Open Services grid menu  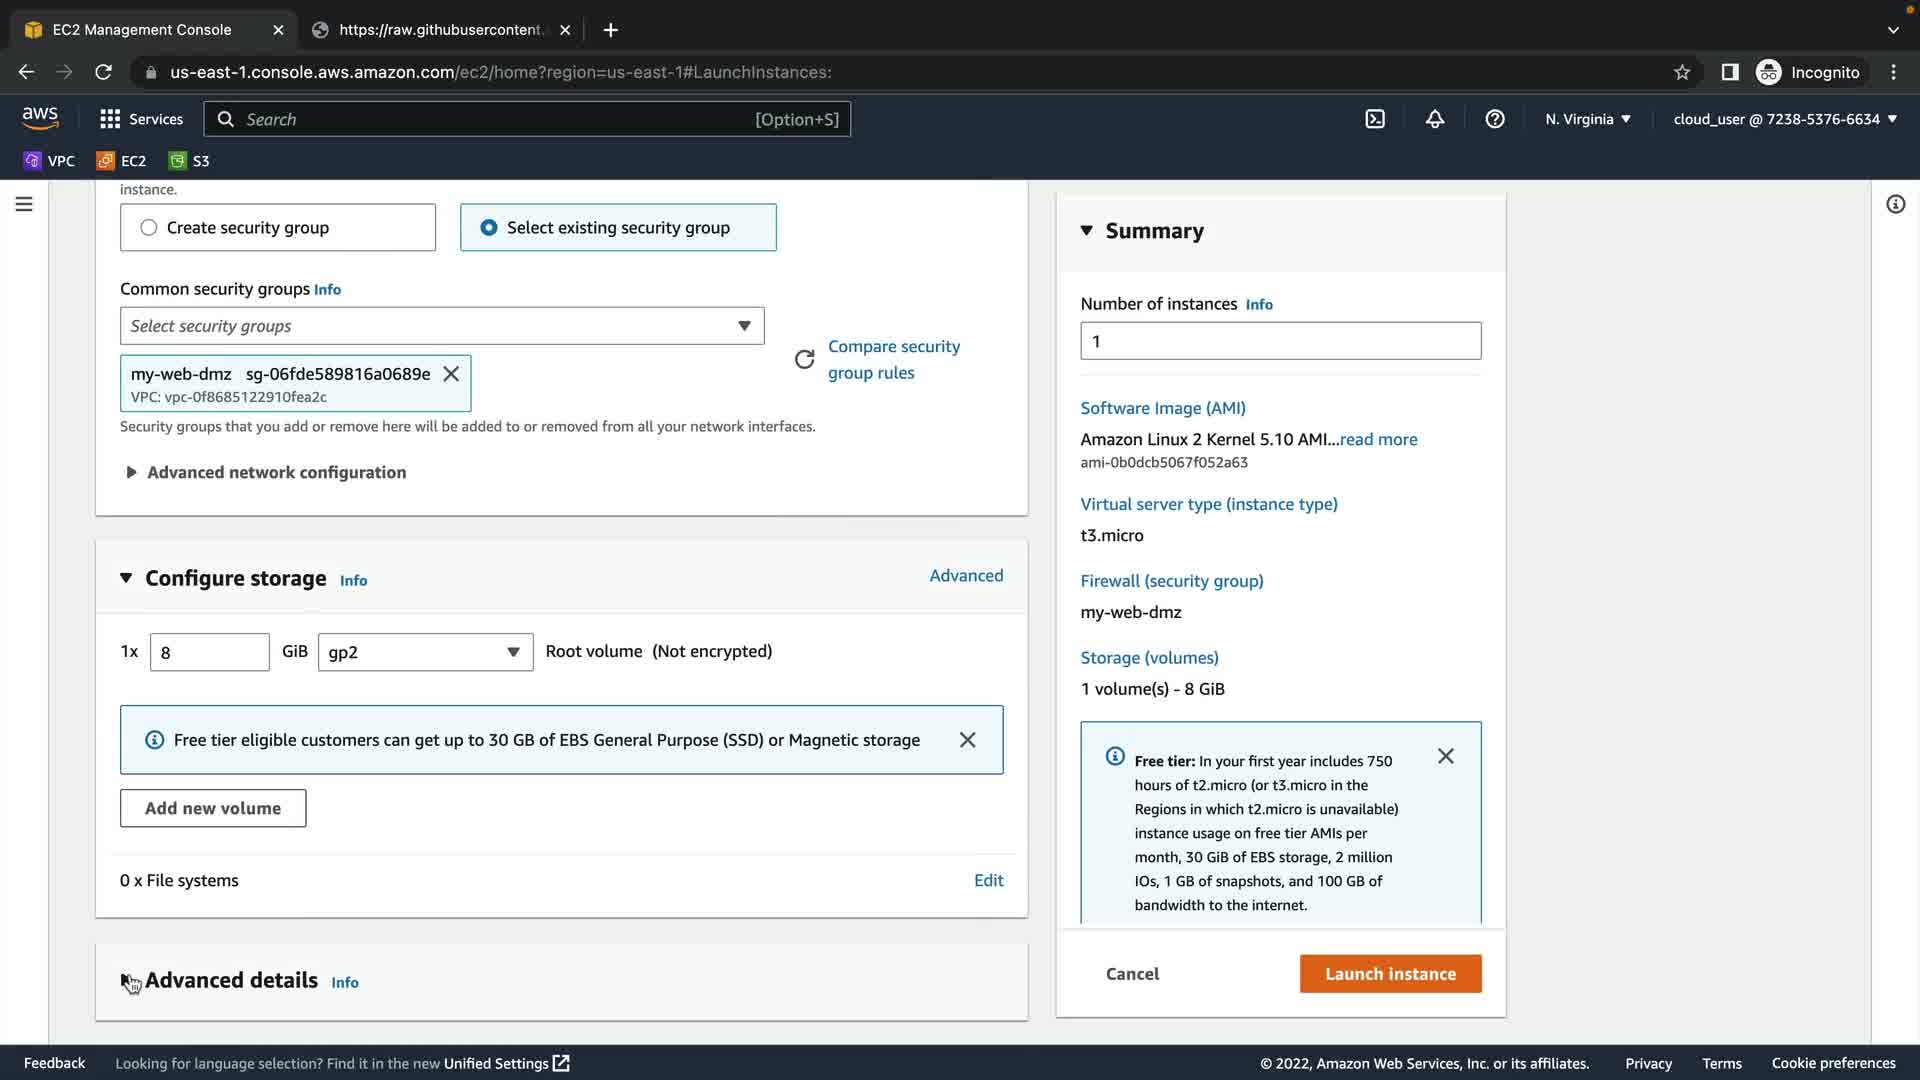click(141, 119)
